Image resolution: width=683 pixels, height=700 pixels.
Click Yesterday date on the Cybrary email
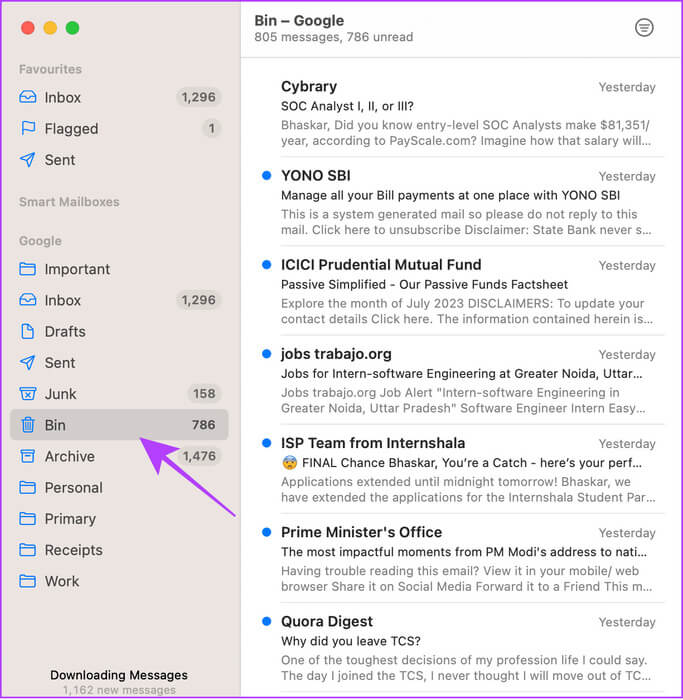coord(627,87)
